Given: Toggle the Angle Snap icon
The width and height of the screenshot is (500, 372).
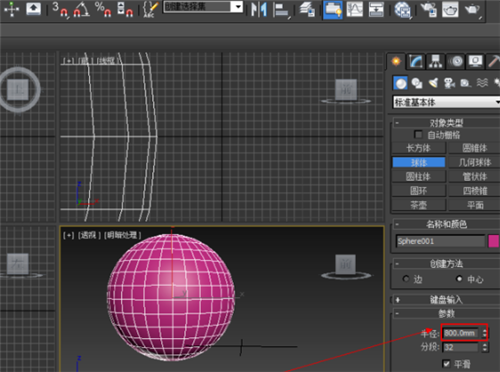Looking at the screenshot, I should point(81,9).
